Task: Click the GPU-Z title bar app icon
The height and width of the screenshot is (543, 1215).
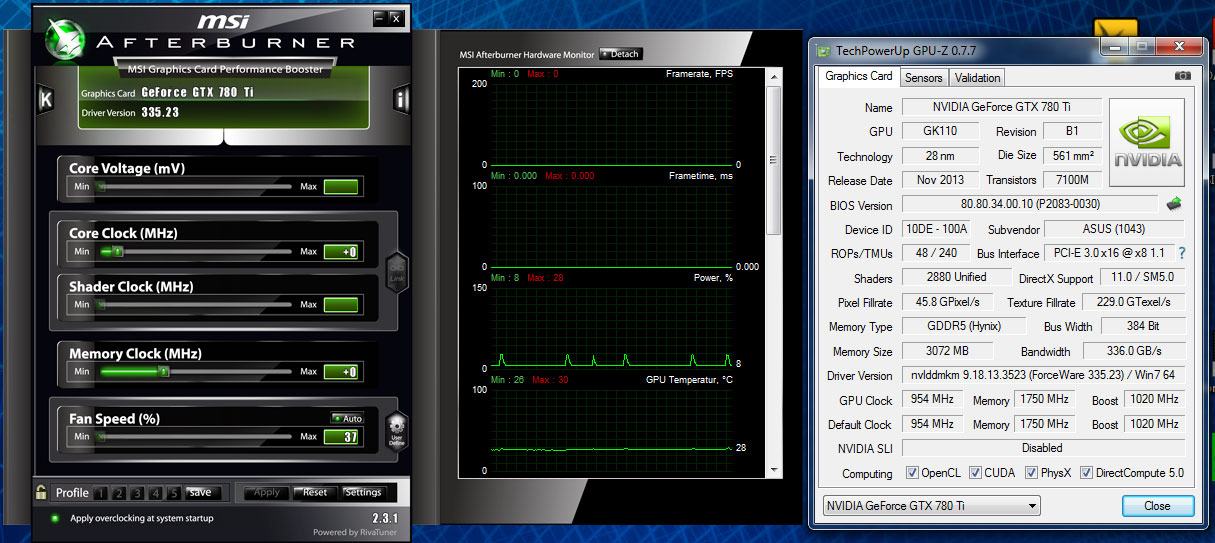Action: pos(823,49)
